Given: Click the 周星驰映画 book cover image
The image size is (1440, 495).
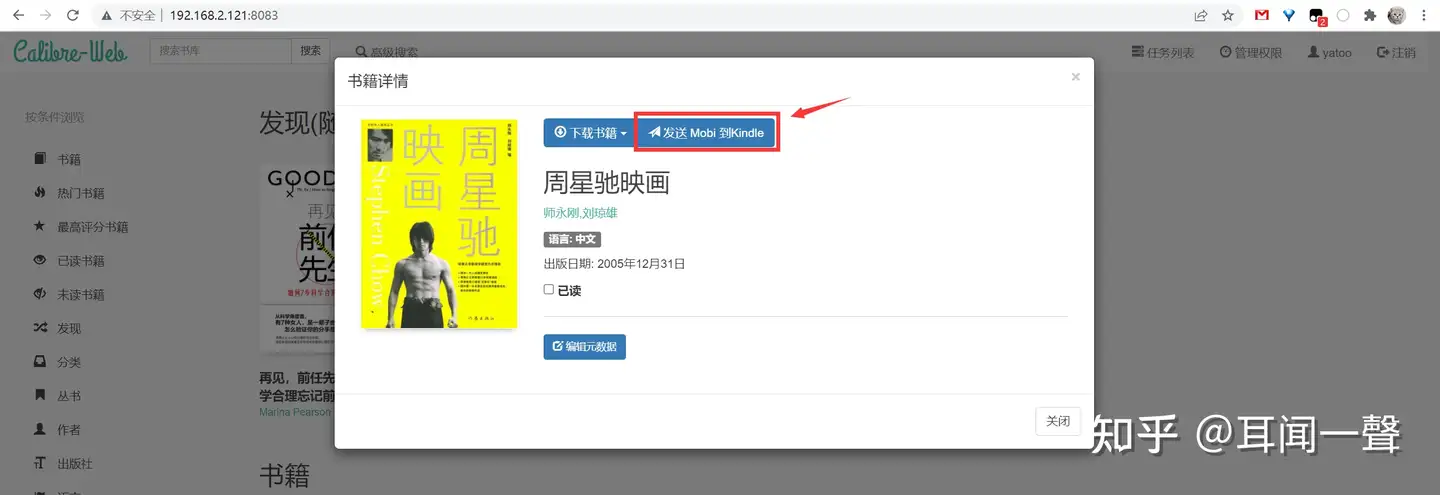Looking at the screenshot, I should (439, 224).
